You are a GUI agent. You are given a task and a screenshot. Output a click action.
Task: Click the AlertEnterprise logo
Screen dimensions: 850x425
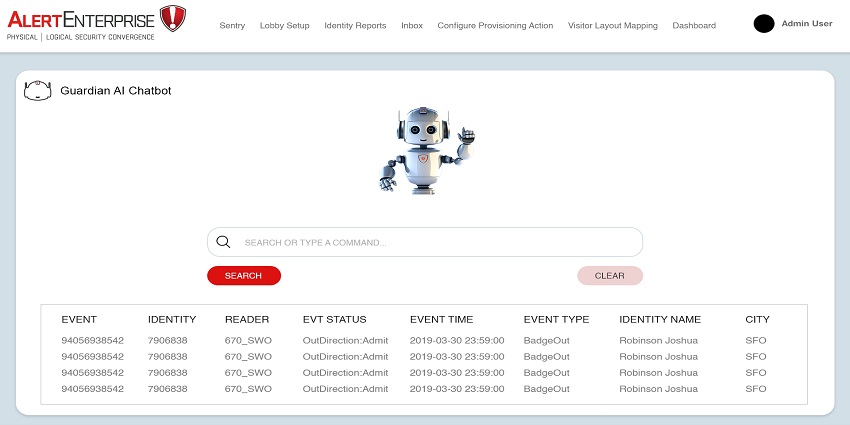(x=97, y=23)
